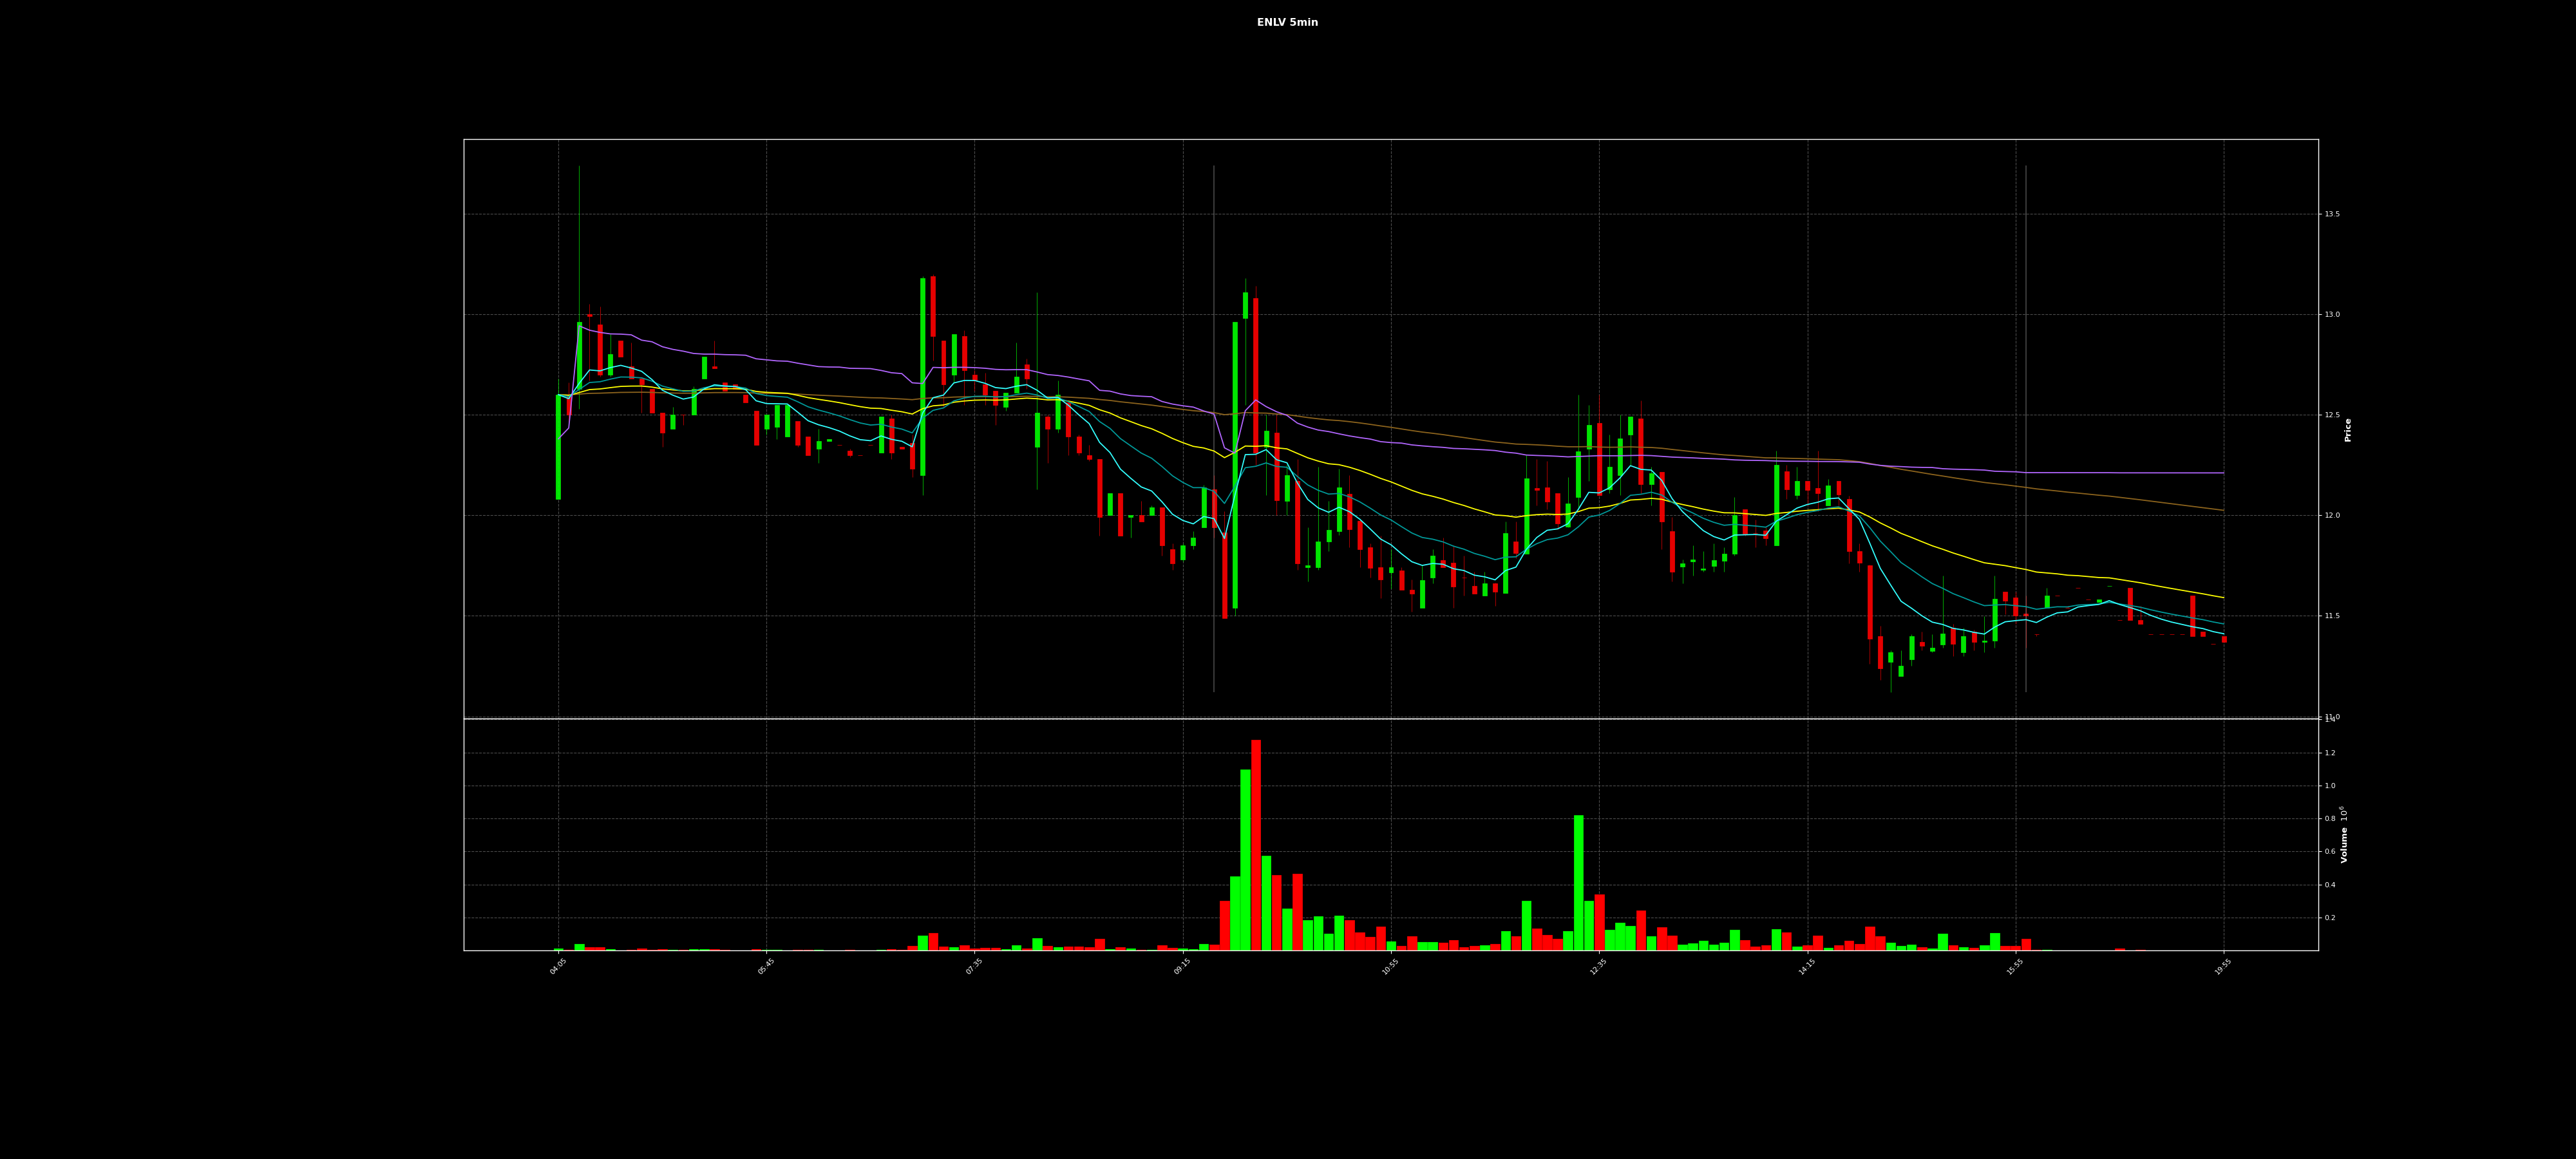Viewport: 2576px width, 1159px height.
Task: Click the ENLV 5min chart title
Action: tap(1287, 23)
